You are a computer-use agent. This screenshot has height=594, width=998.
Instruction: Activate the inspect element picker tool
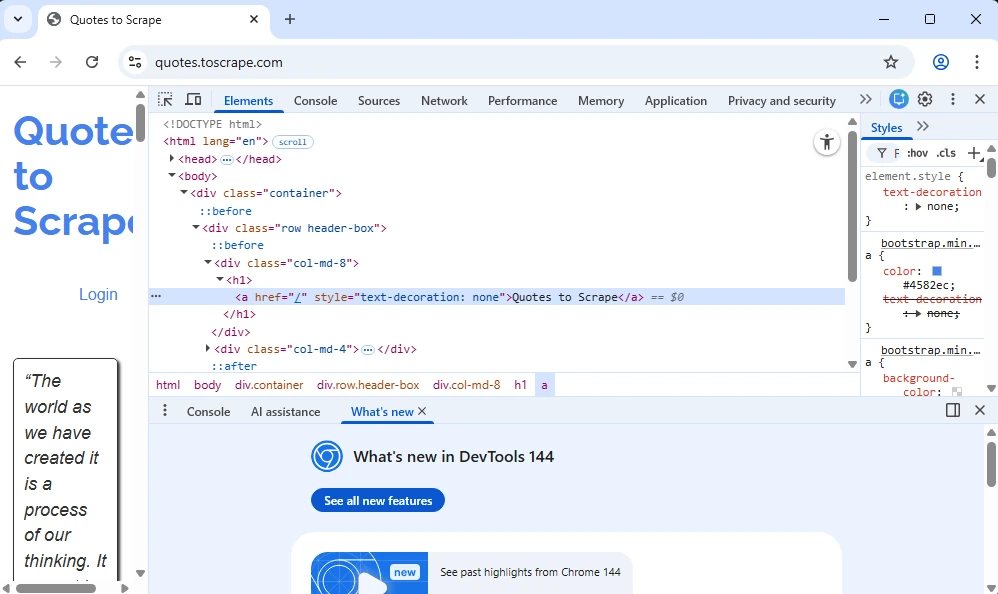pyautogui.click(x=165, y=100)
